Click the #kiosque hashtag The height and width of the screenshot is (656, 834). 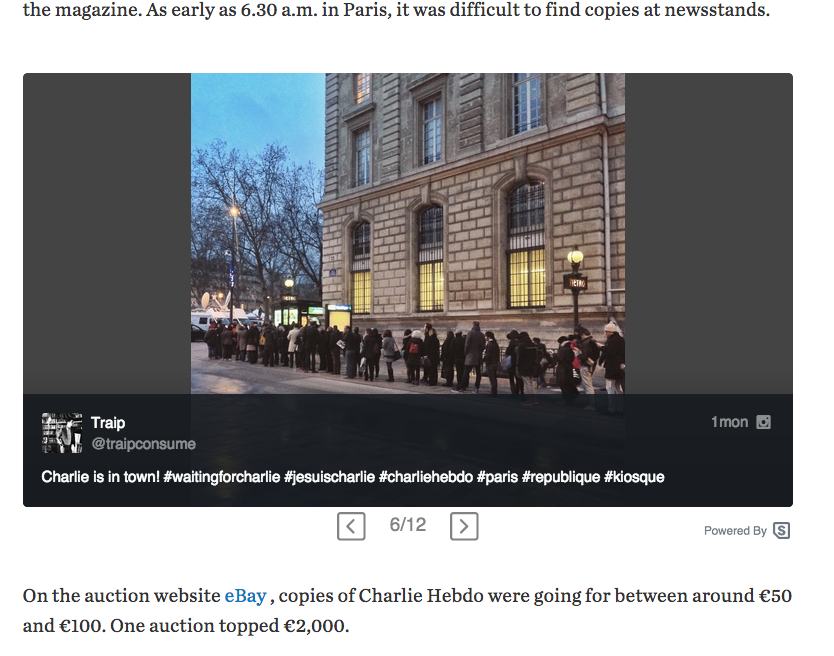click(x=634, y=477)
